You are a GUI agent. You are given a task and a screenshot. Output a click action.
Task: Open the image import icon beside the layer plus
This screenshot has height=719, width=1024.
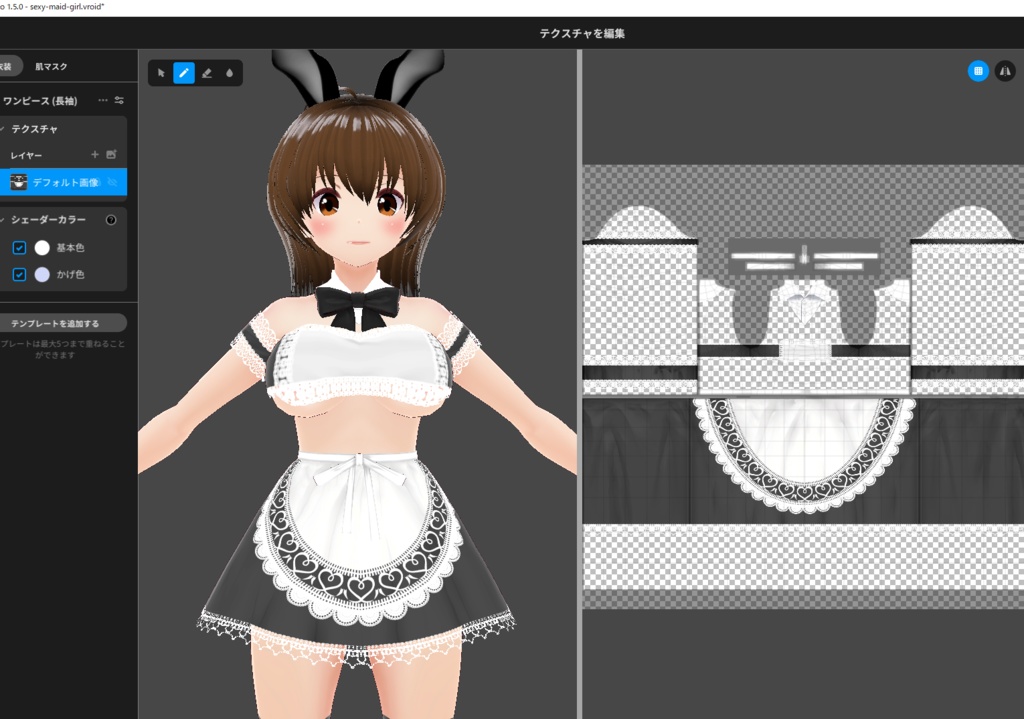pyautogui.click(x=112, y=154)
